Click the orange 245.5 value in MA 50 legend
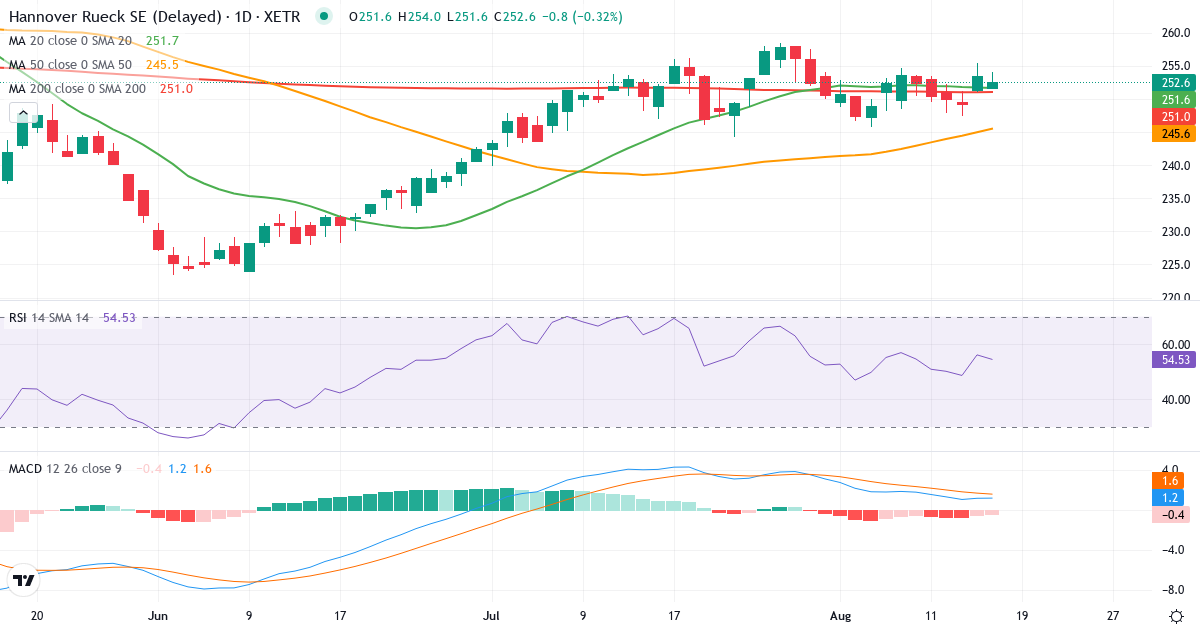Image resolution: width=1200 pixels, height=630 pixels. tap(162, 65)
